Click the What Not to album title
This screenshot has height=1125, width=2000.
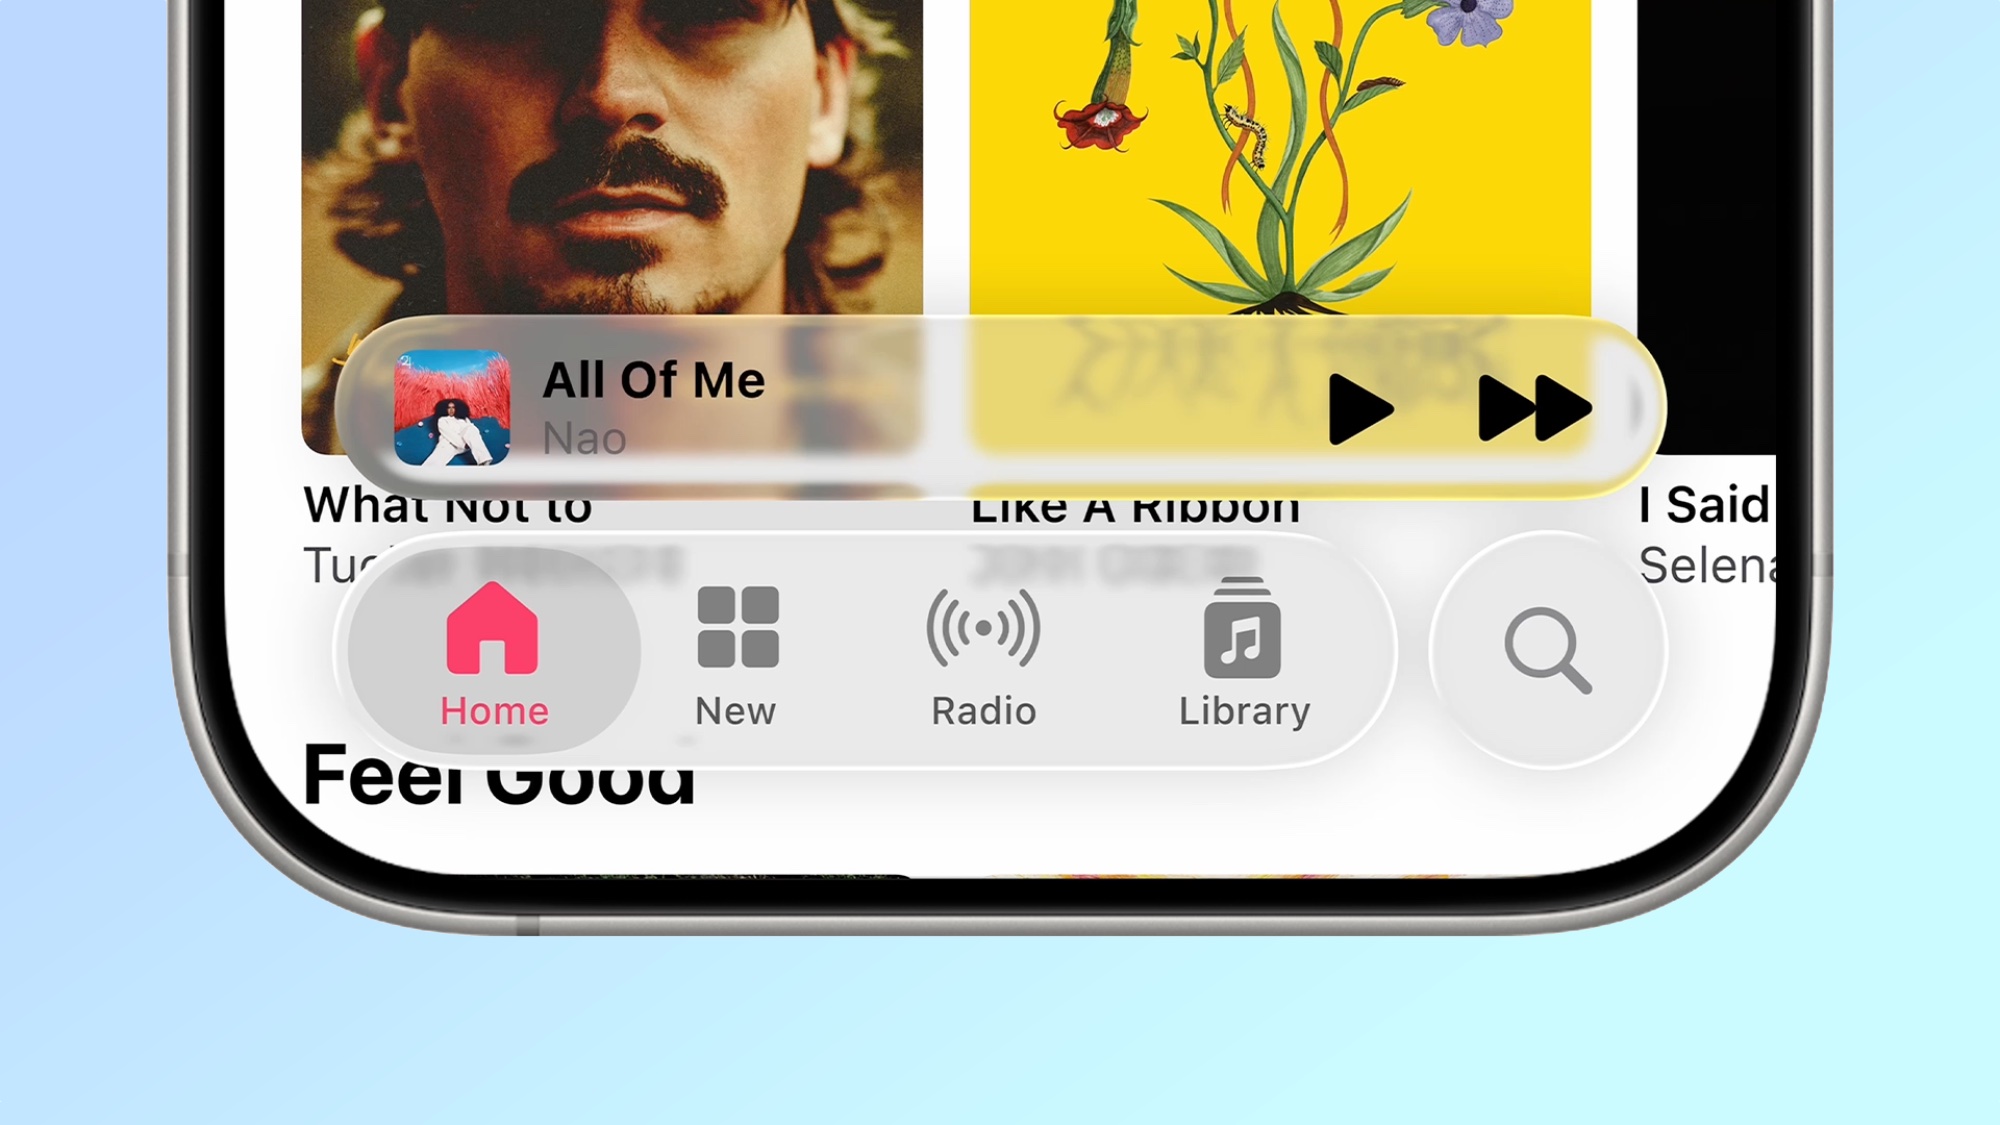coord(448,506)
